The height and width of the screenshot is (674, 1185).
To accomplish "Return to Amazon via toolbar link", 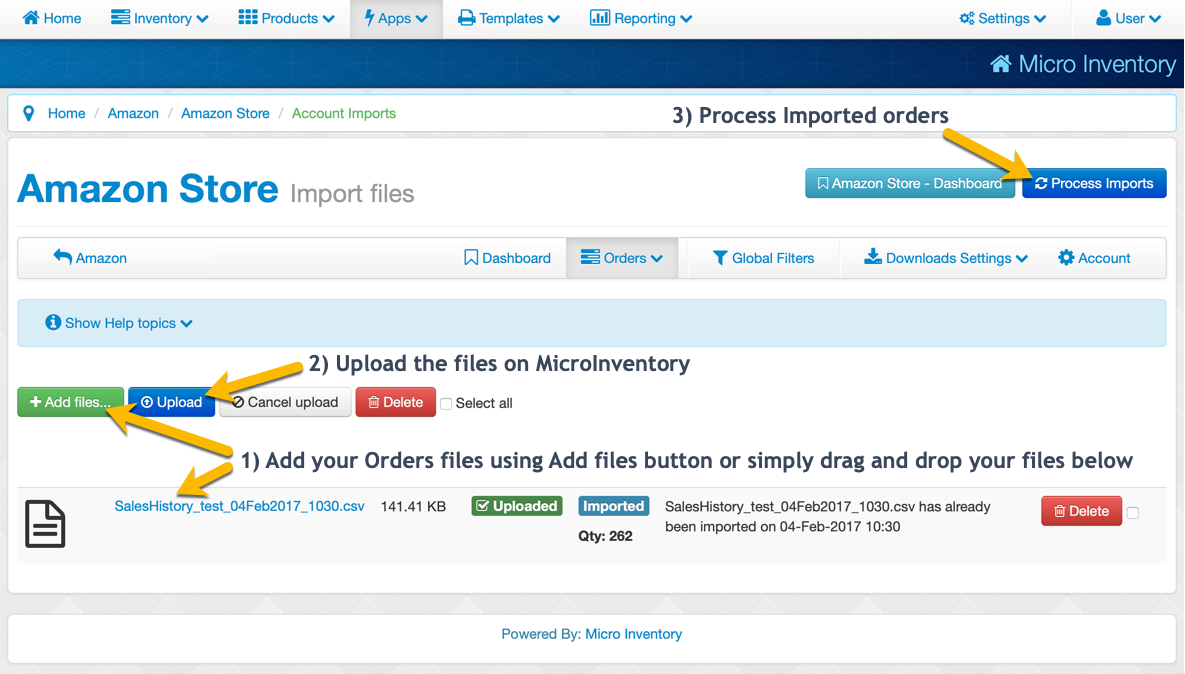I will (x=90, y=258).
